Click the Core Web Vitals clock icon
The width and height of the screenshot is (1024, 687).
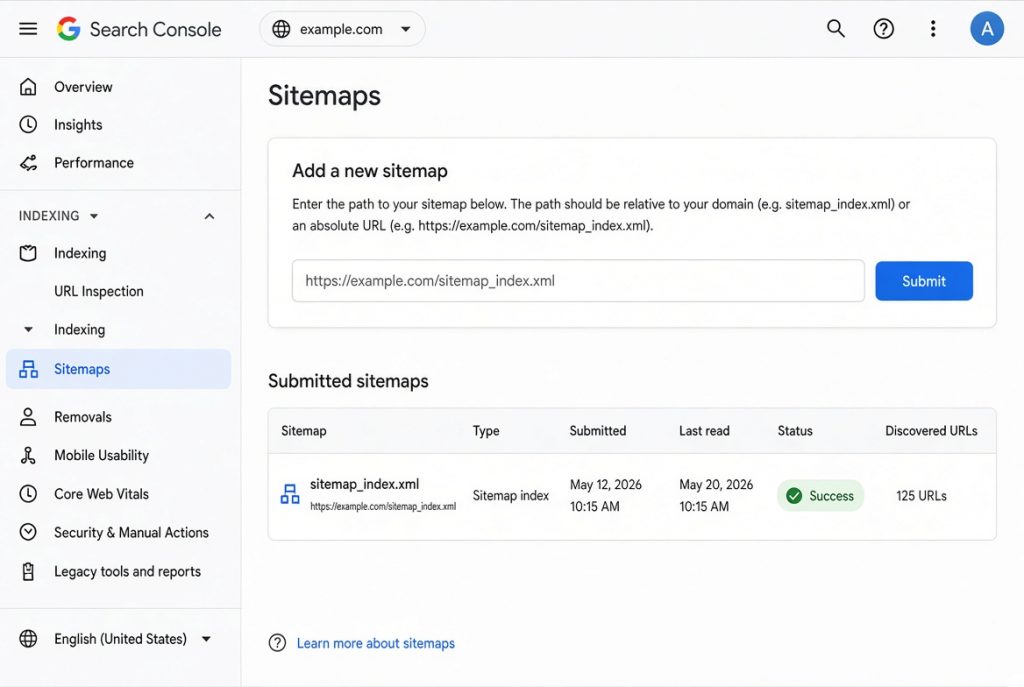[28, 494]
